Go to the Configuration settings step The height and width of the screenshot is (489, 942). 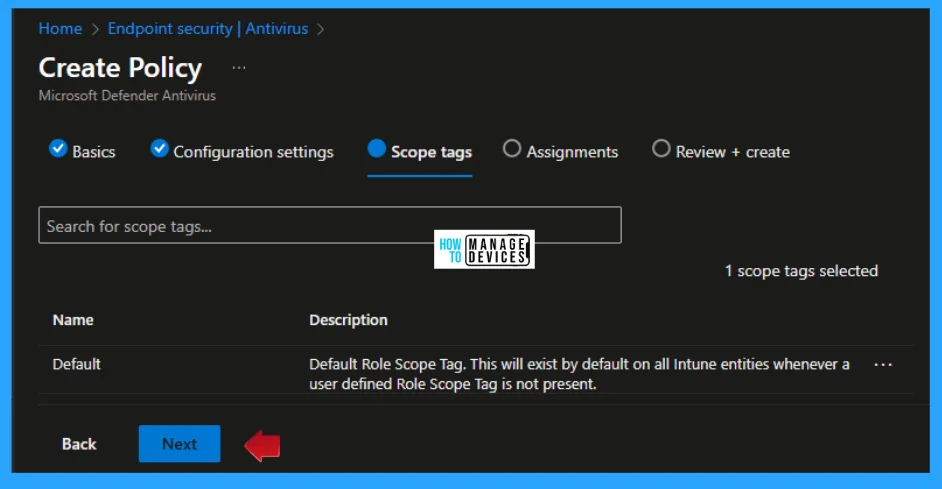click(242, 151)
